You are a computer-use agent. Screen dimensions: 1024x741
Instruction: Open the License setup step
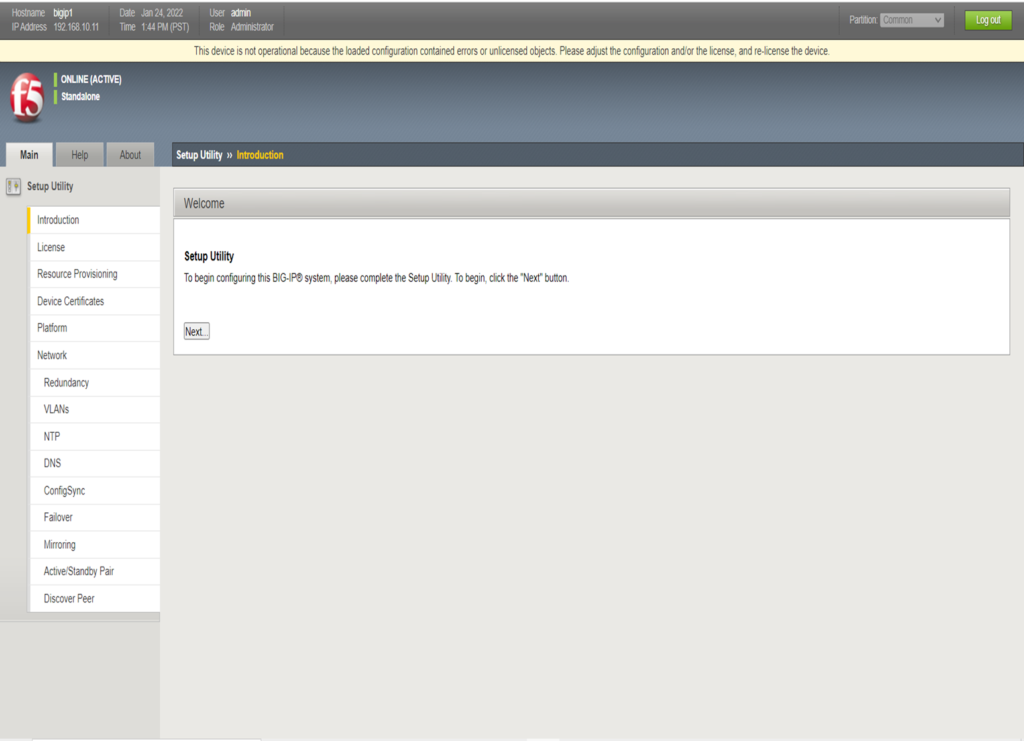click(51, 247)
